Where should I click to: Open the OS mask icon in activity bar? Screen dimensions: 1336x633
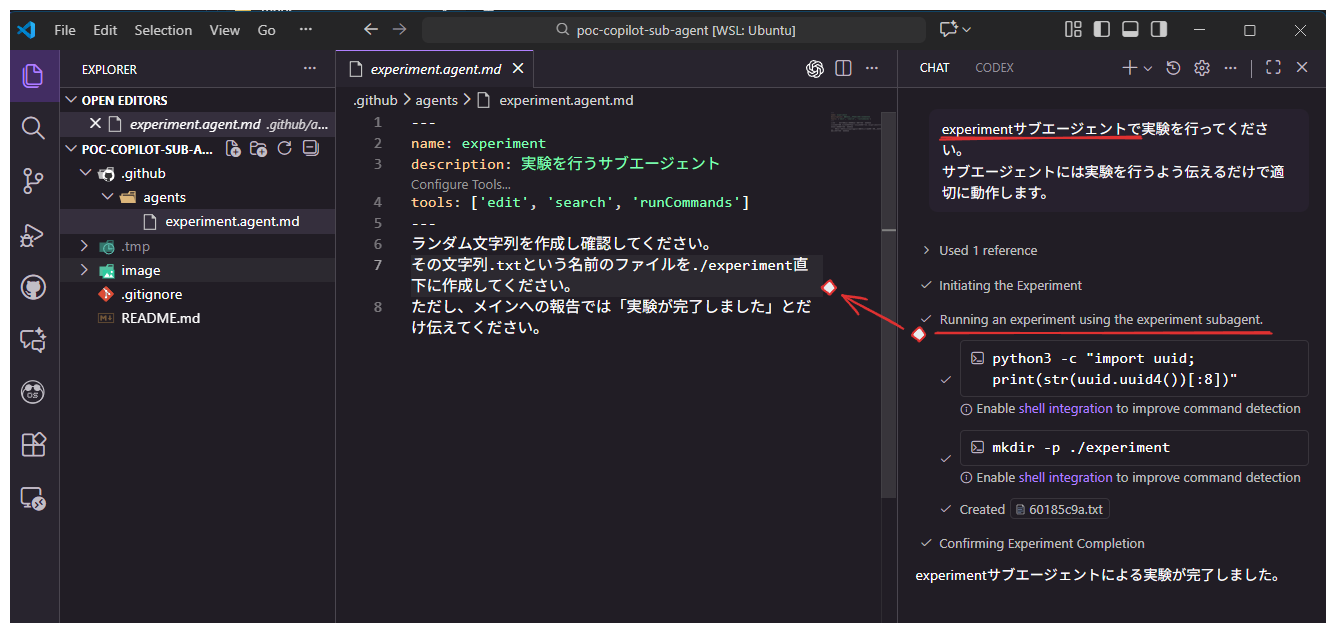[x=34, y=393]
